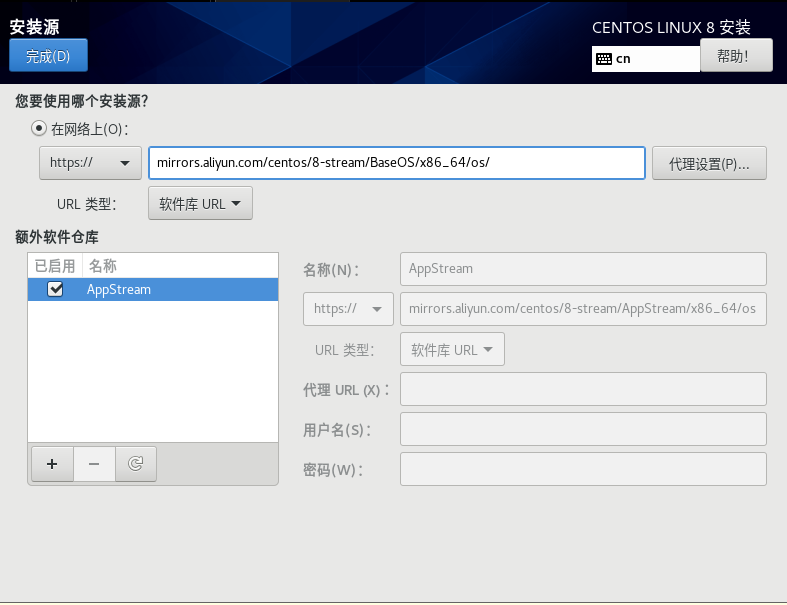This screenshot has width=787, height=605.
Task: Click the AppStream repository URL field
Action: tap(583, 309)
